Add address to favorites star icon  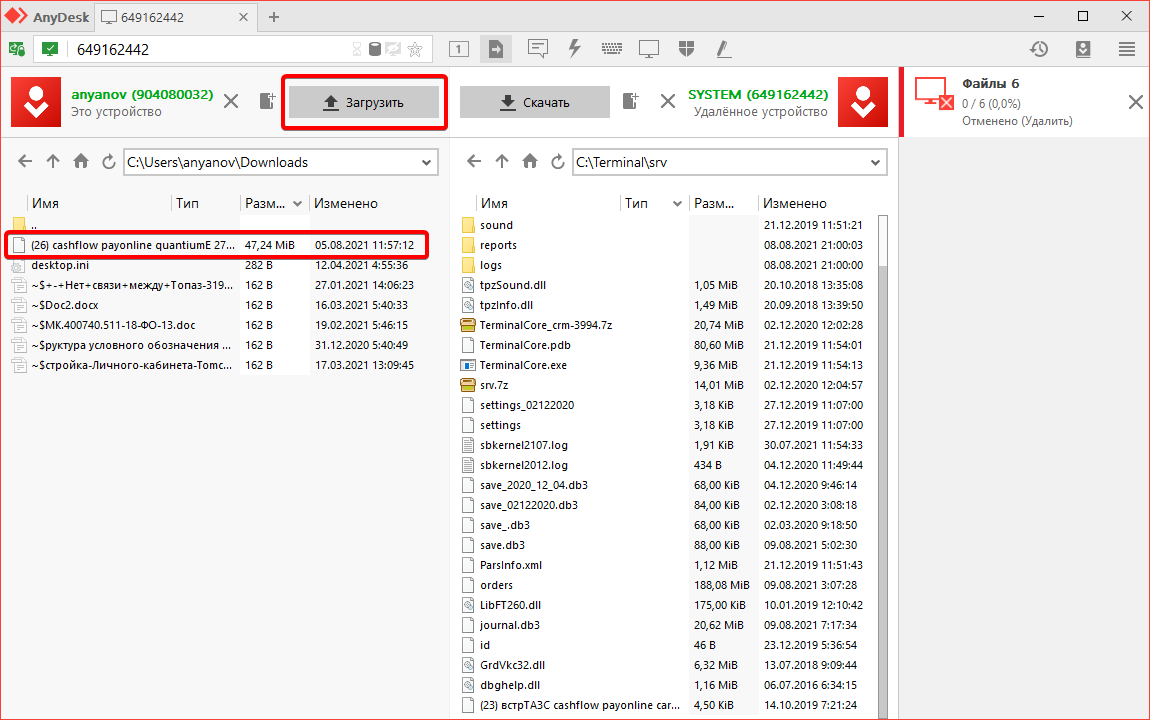(x=415, y=49)
